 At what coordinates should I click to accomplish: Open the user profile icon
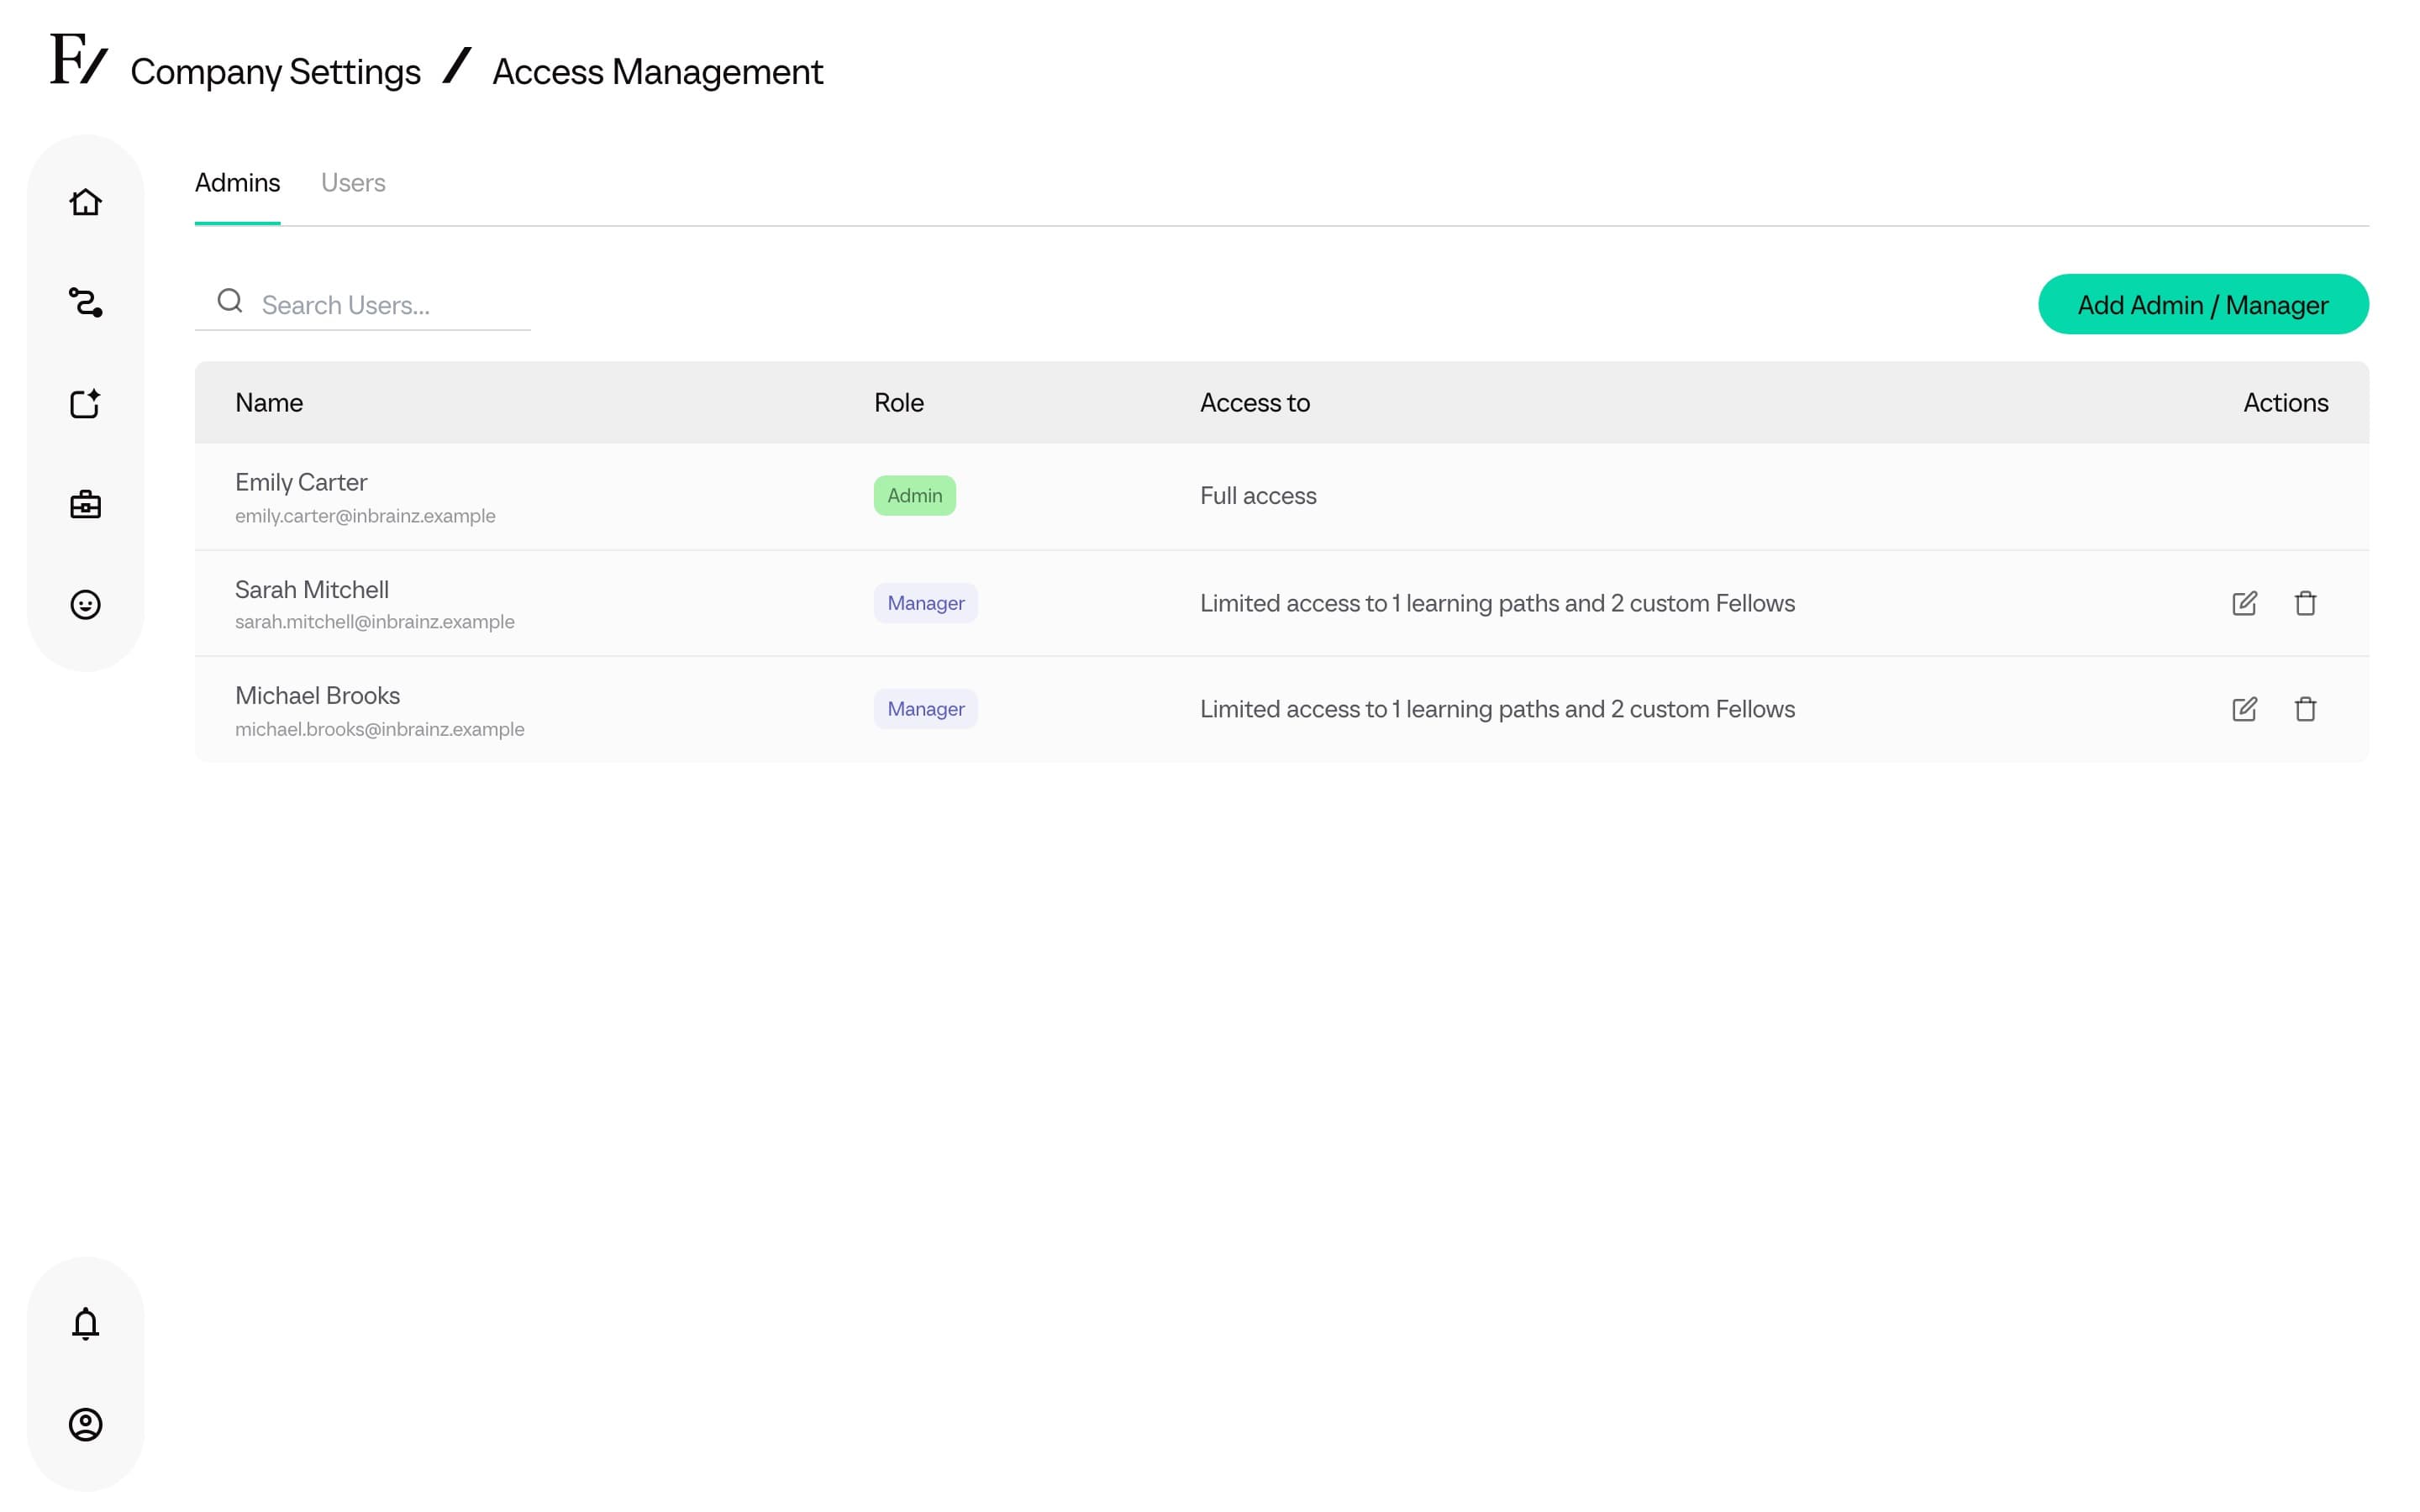85,1423
